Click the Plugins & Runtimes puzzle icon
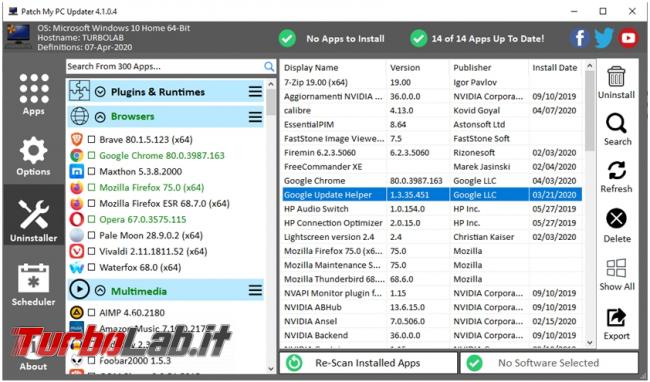The width and height of the screenshot is (650, 382). pos(79,91)
